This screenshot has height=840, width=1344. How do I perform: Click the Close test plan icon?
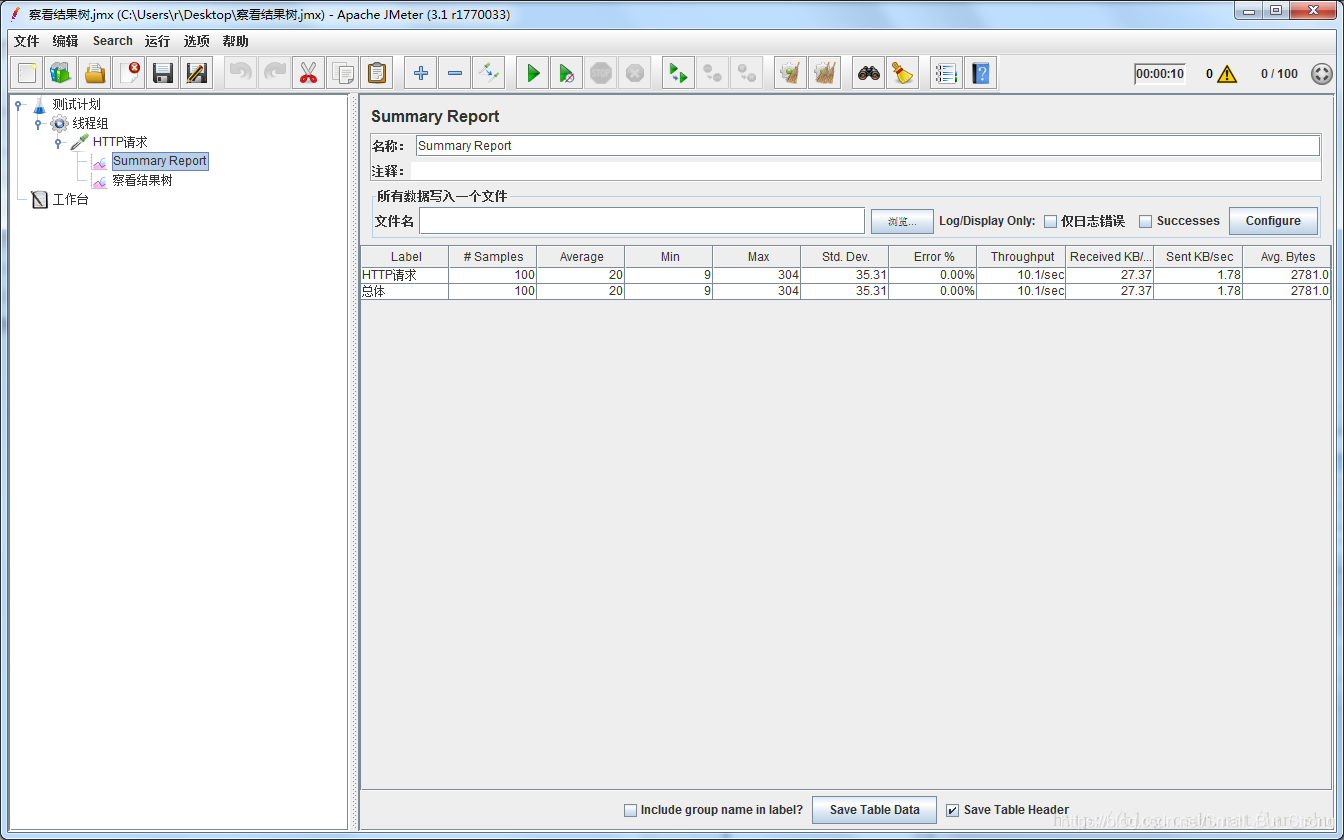129,73
